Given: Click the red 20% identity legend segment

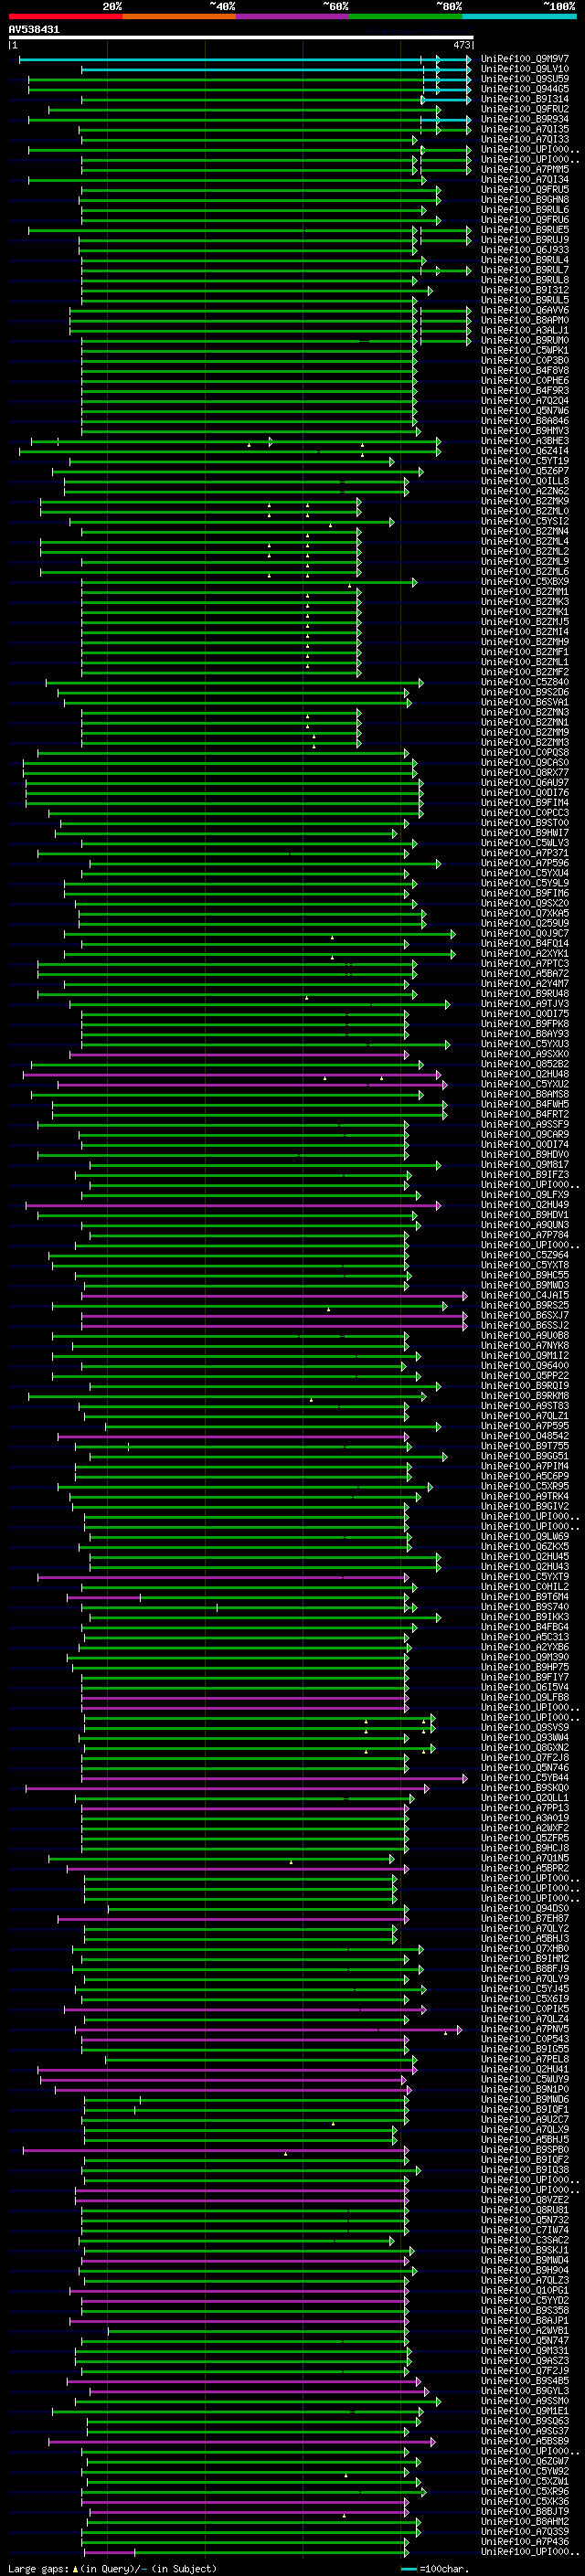Looking at the screenshot, I should pyautogui.click(x=65, y=16).
